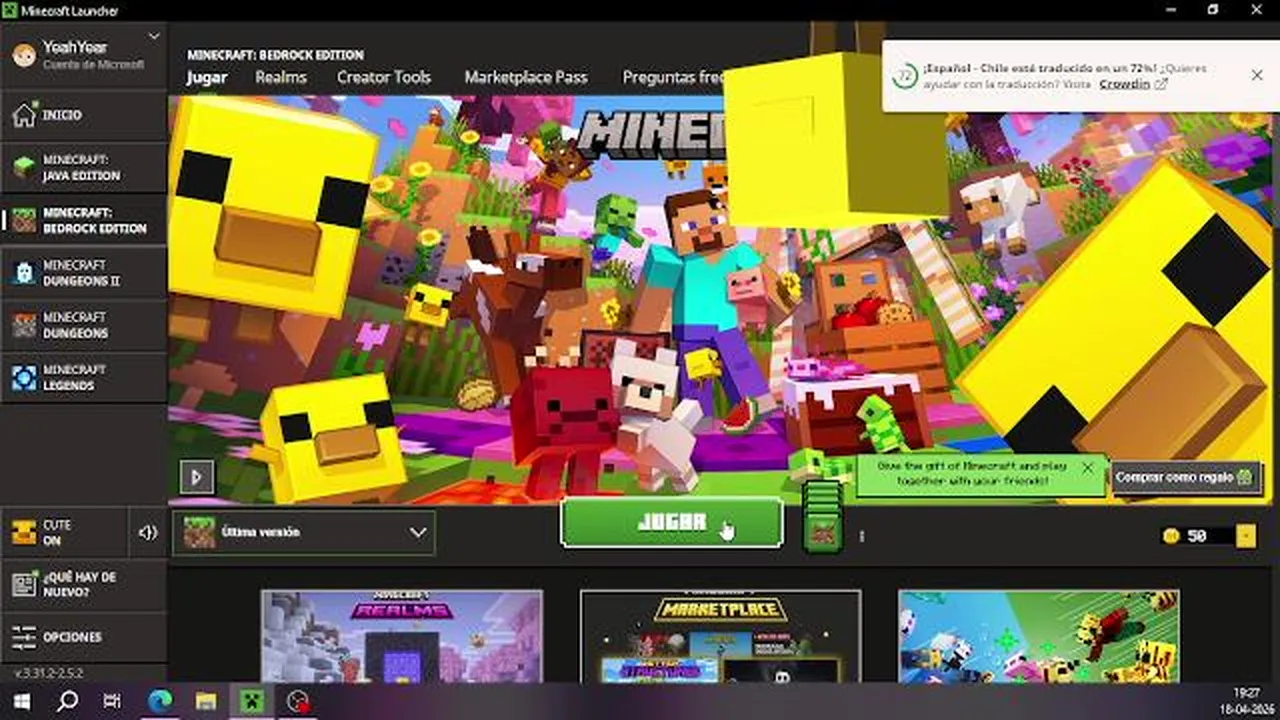Switch to the Jugar tab
This screenshot has width=1280, height=720.
point(207,77)
